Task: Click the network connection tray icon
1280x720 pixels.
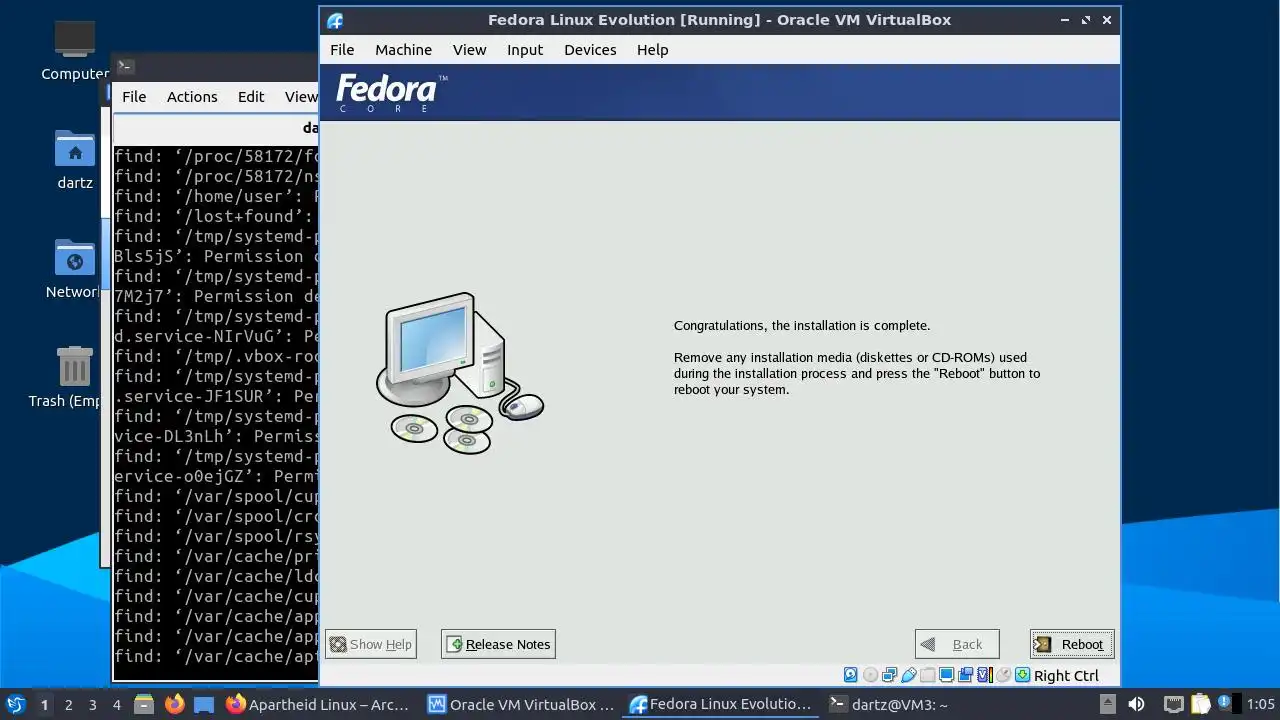Action: pos(1174,704)
